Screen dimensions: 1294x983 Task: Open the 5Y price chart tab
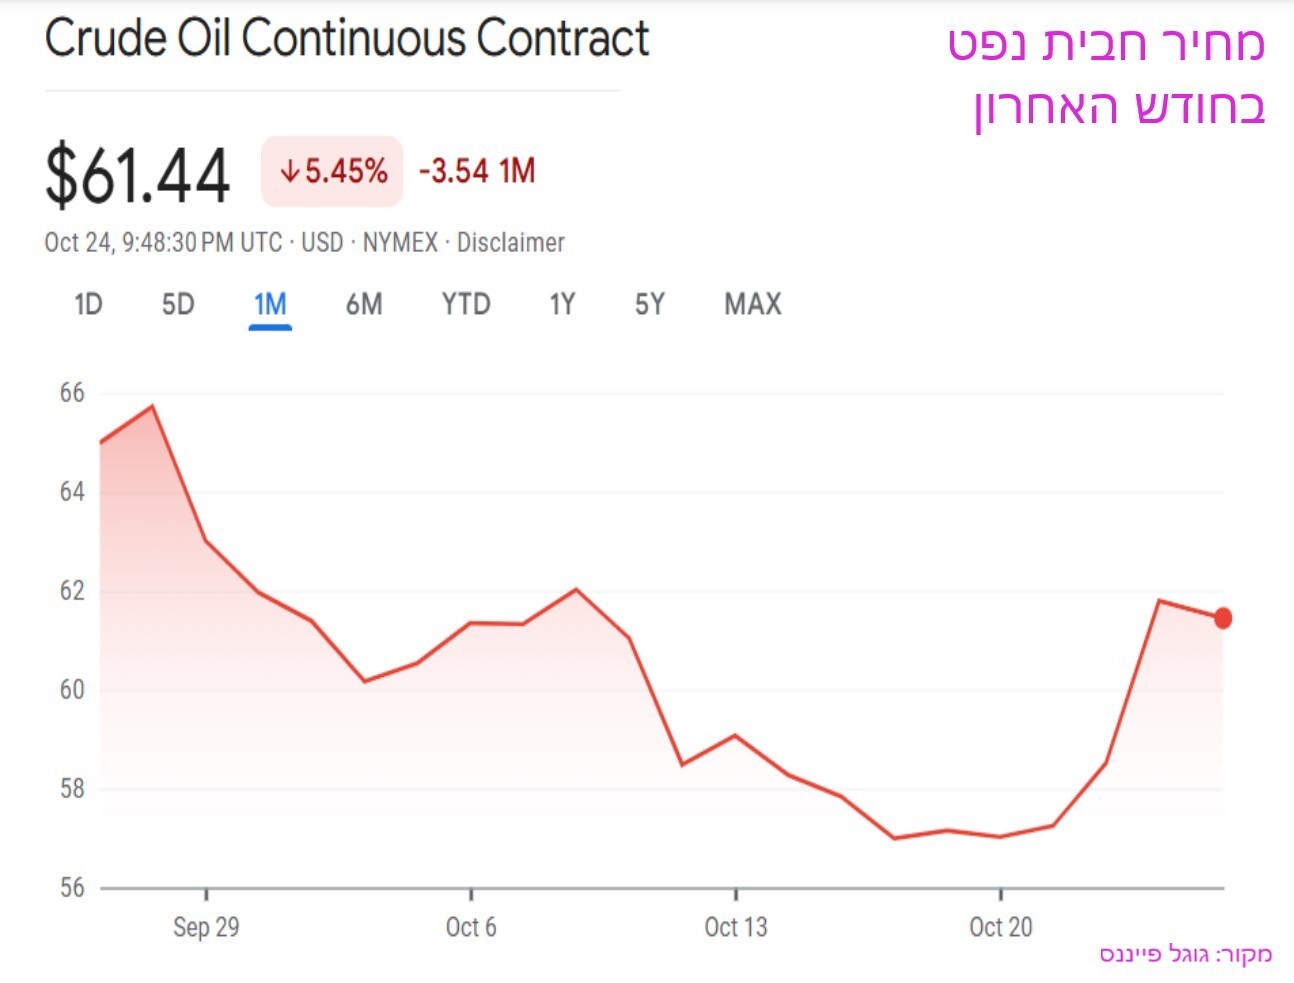pos(650,304)
